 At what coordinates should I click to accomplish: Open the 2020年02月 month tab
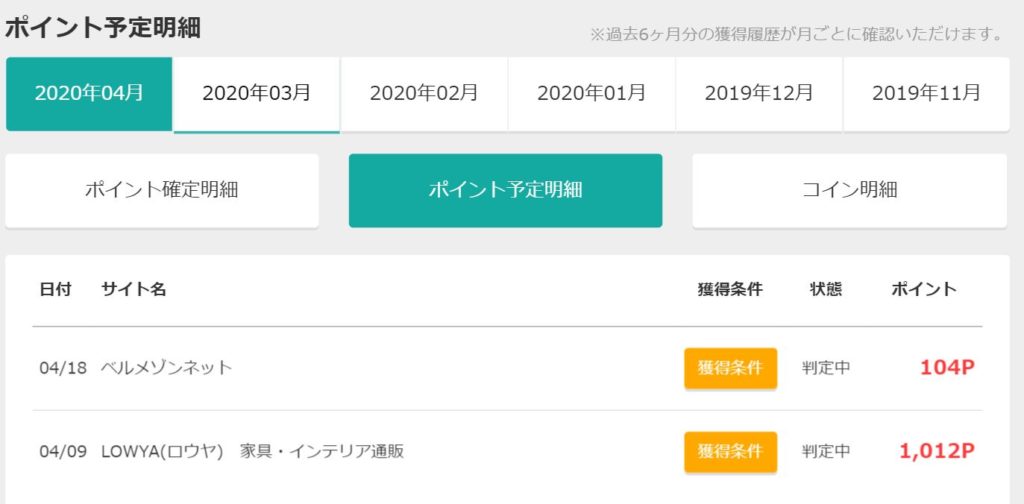424,94
